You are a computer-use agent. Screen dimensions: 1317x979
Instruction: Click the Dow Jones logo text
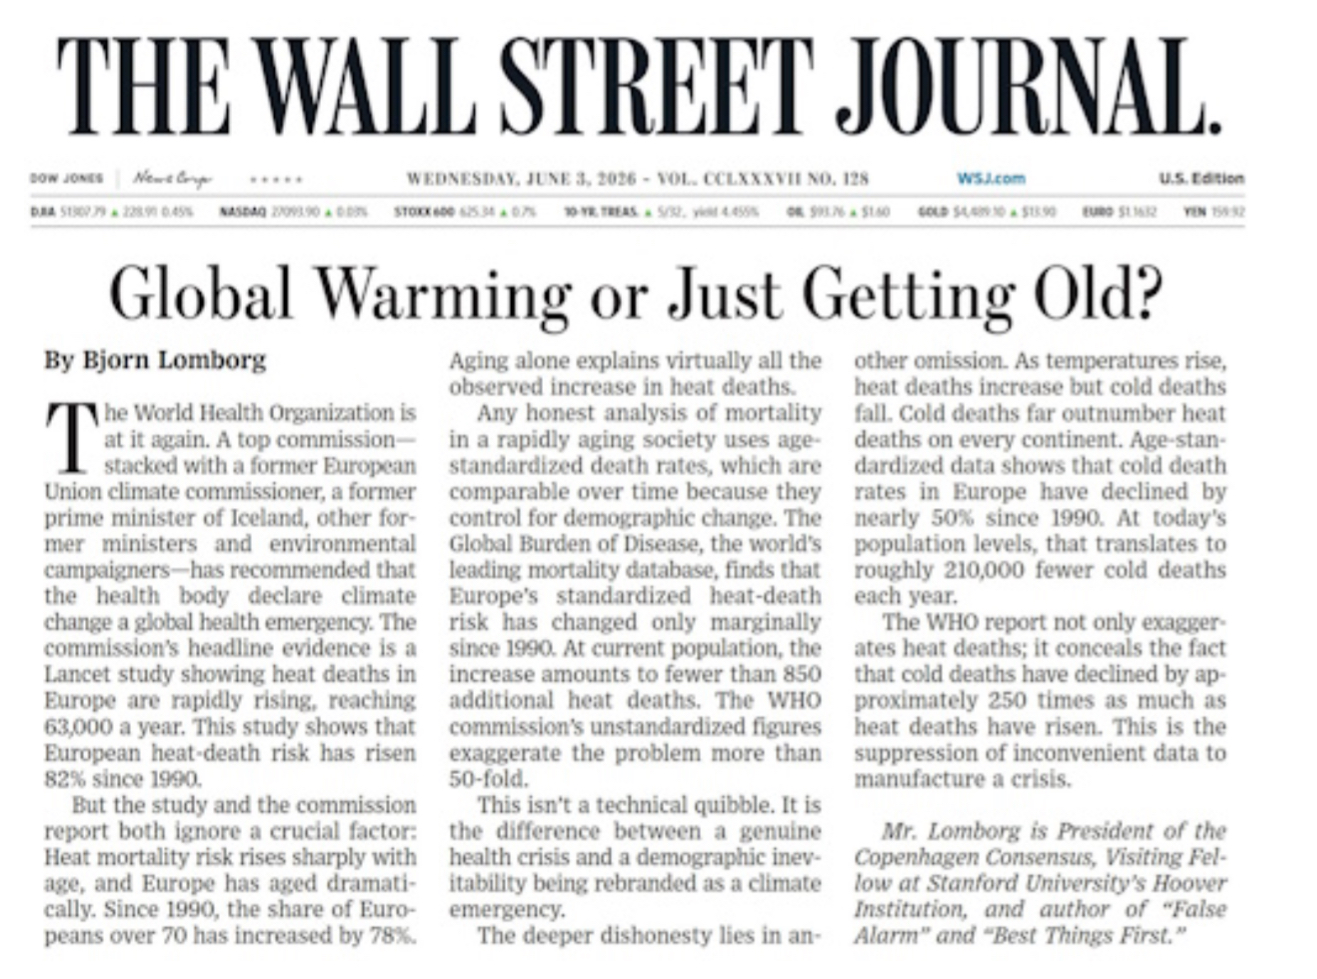(66, 179)
